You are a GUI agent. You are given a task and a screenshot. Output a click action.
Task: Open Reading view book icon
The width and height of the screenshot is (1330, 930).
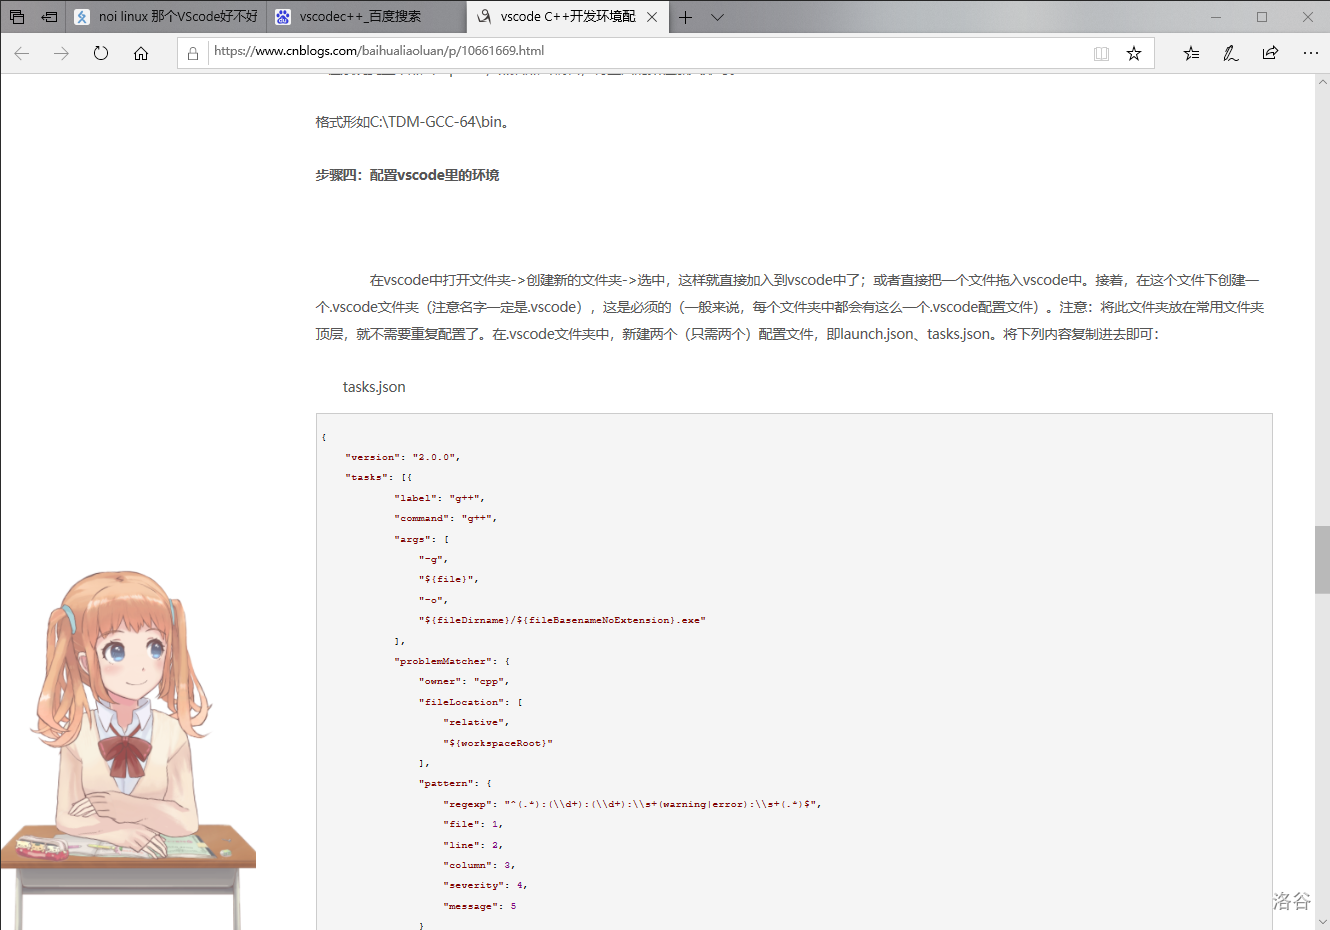pos(1101,53)
